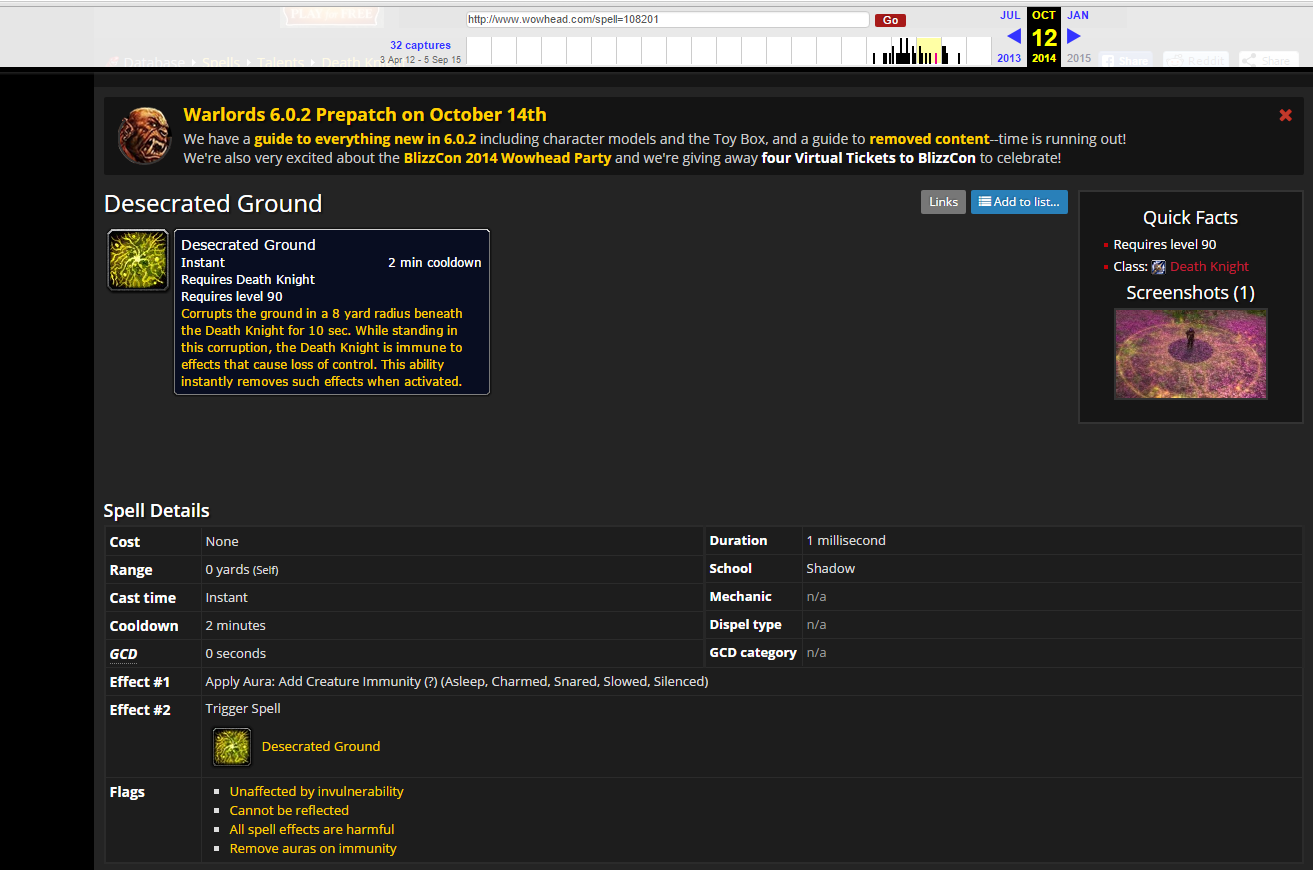This screenshot has width=1313, height=870.
Task: Close the Warlords prepatch announcement banner
Action: [x=1285, y=116]
